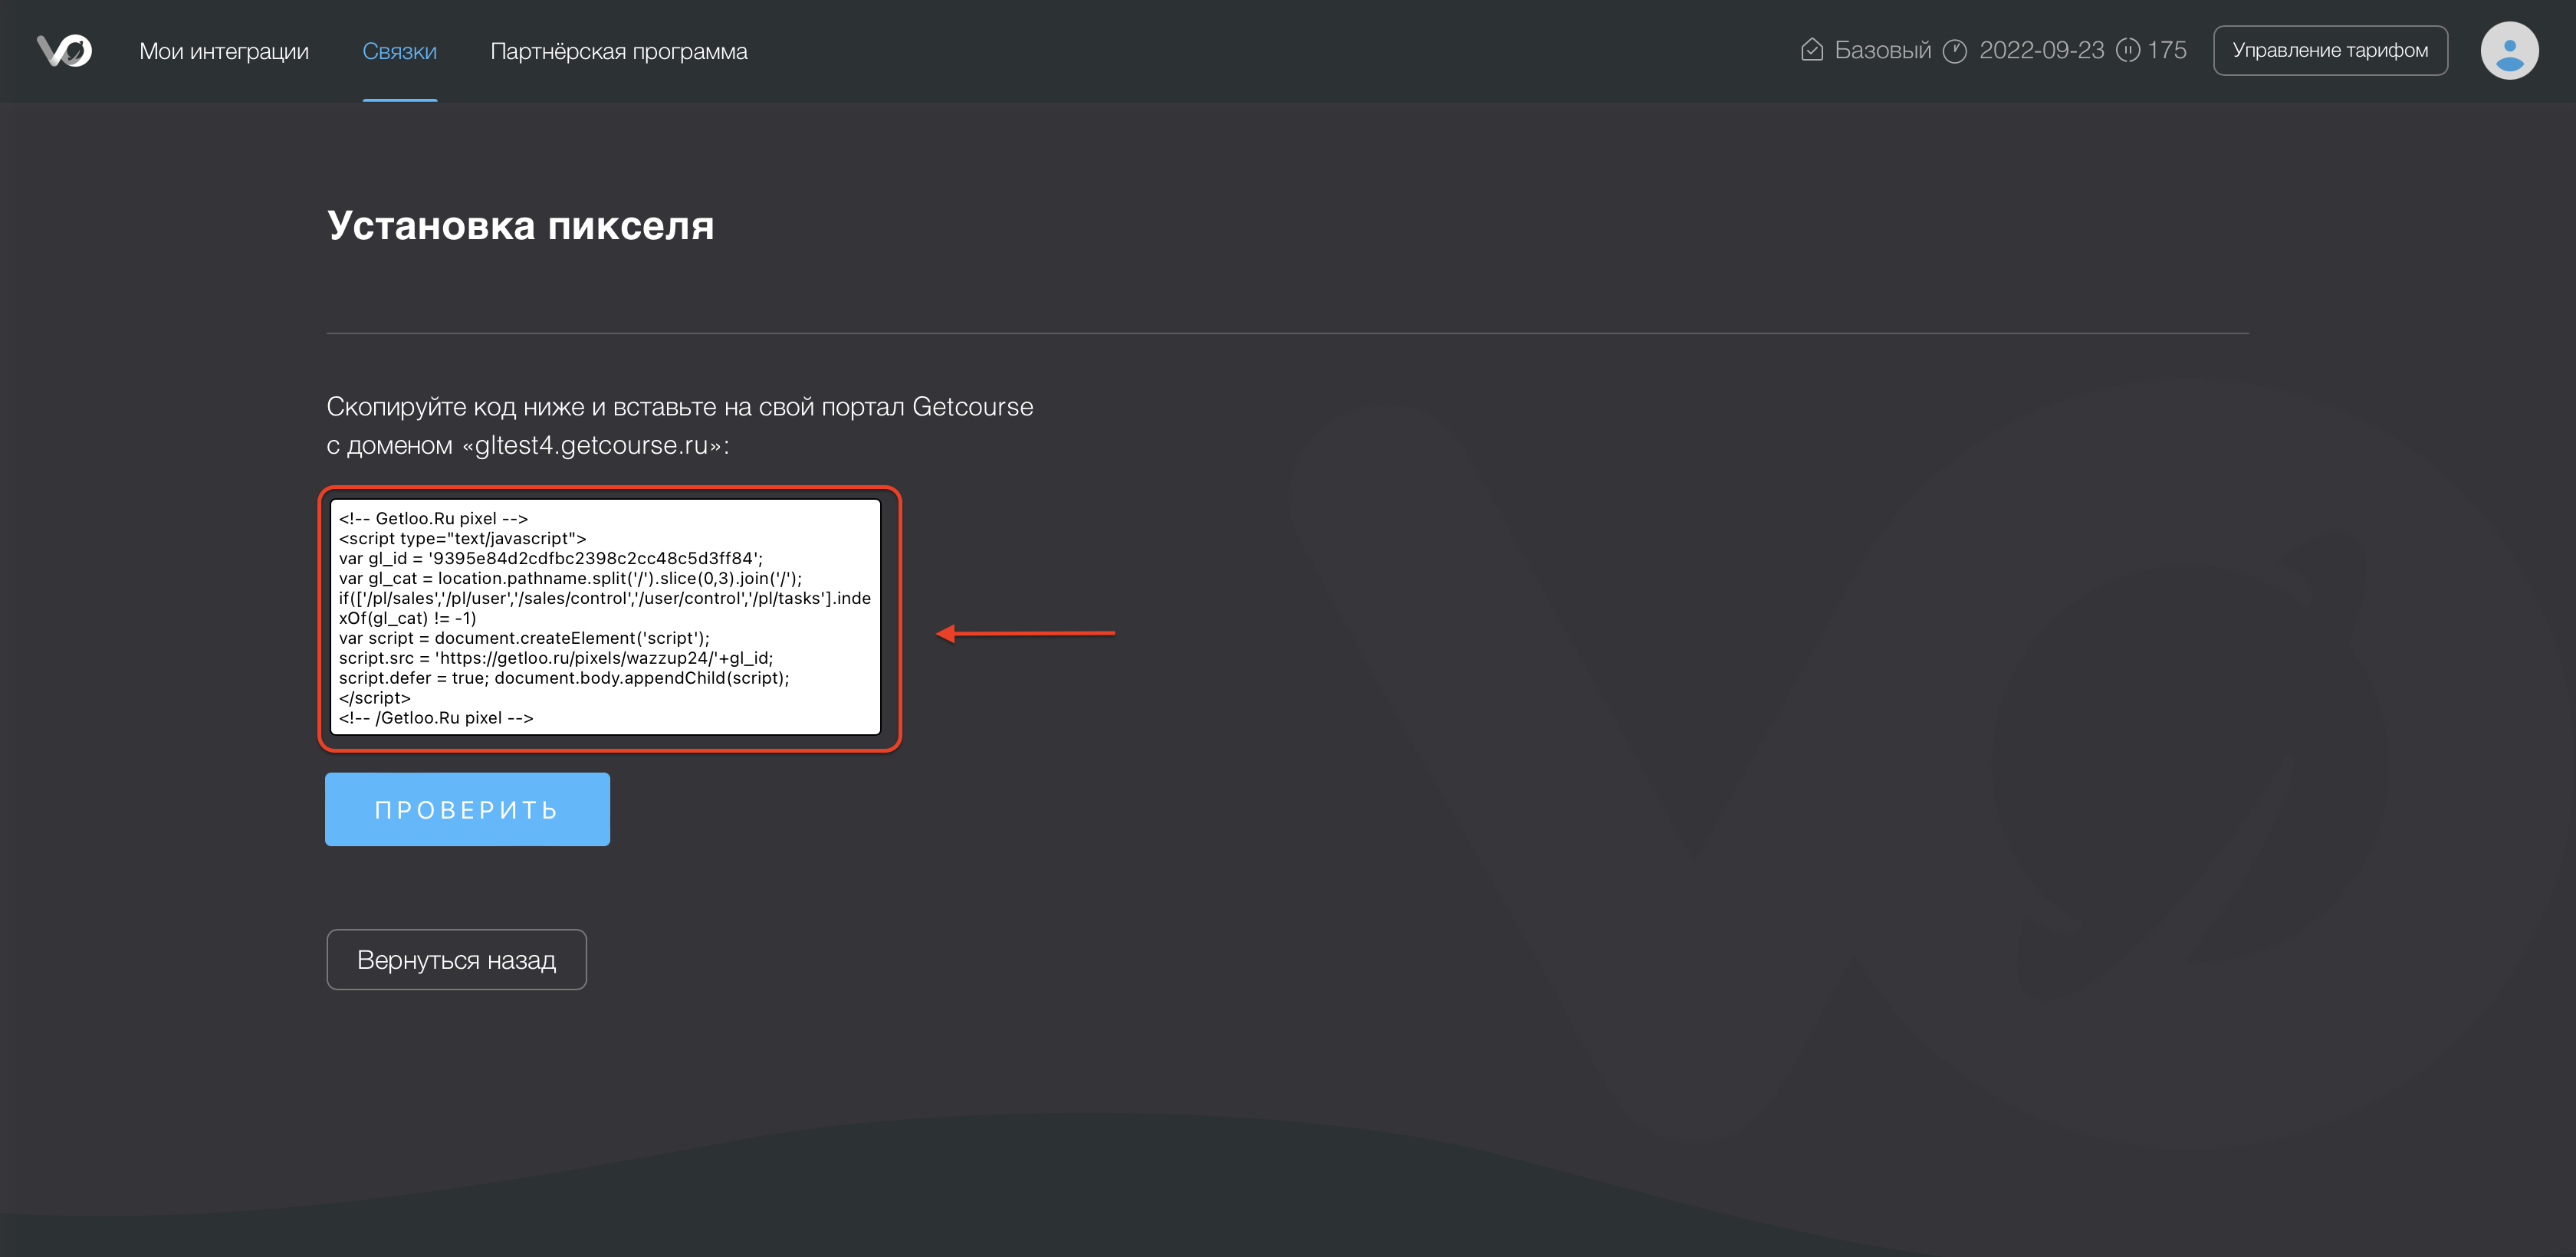Click the tariff plan house-check icon
The height and width of the screenshot is (1257, 2576).
tap(1811, 50)
